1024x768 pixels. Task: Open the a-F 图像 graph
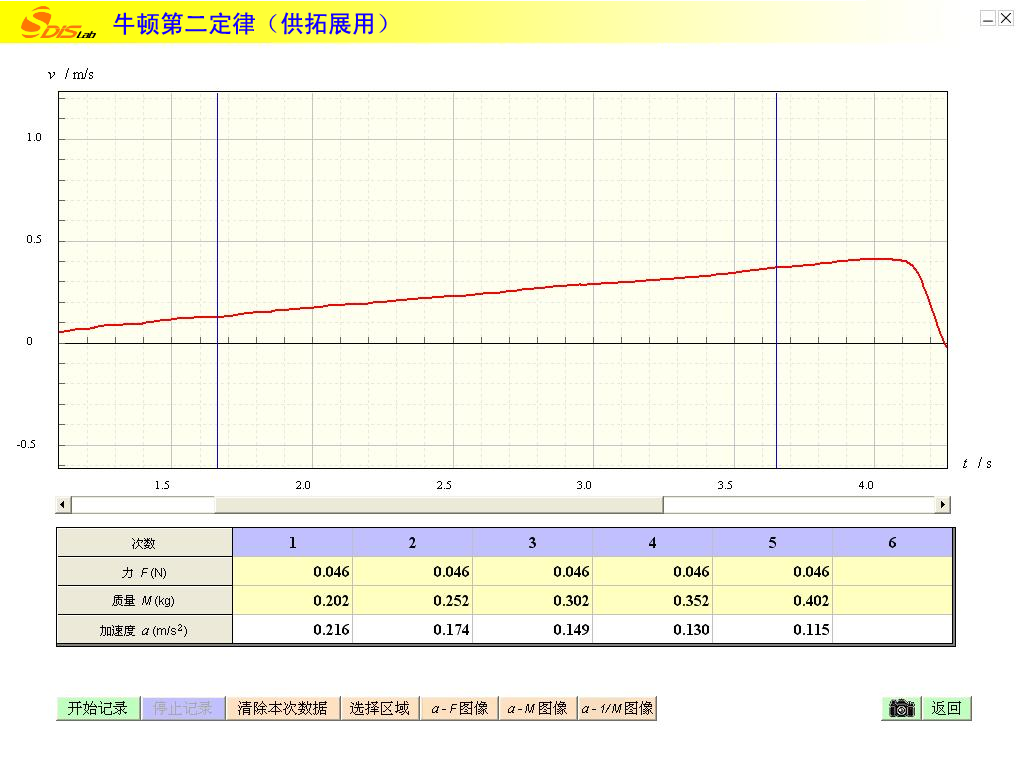pos(459,708)
